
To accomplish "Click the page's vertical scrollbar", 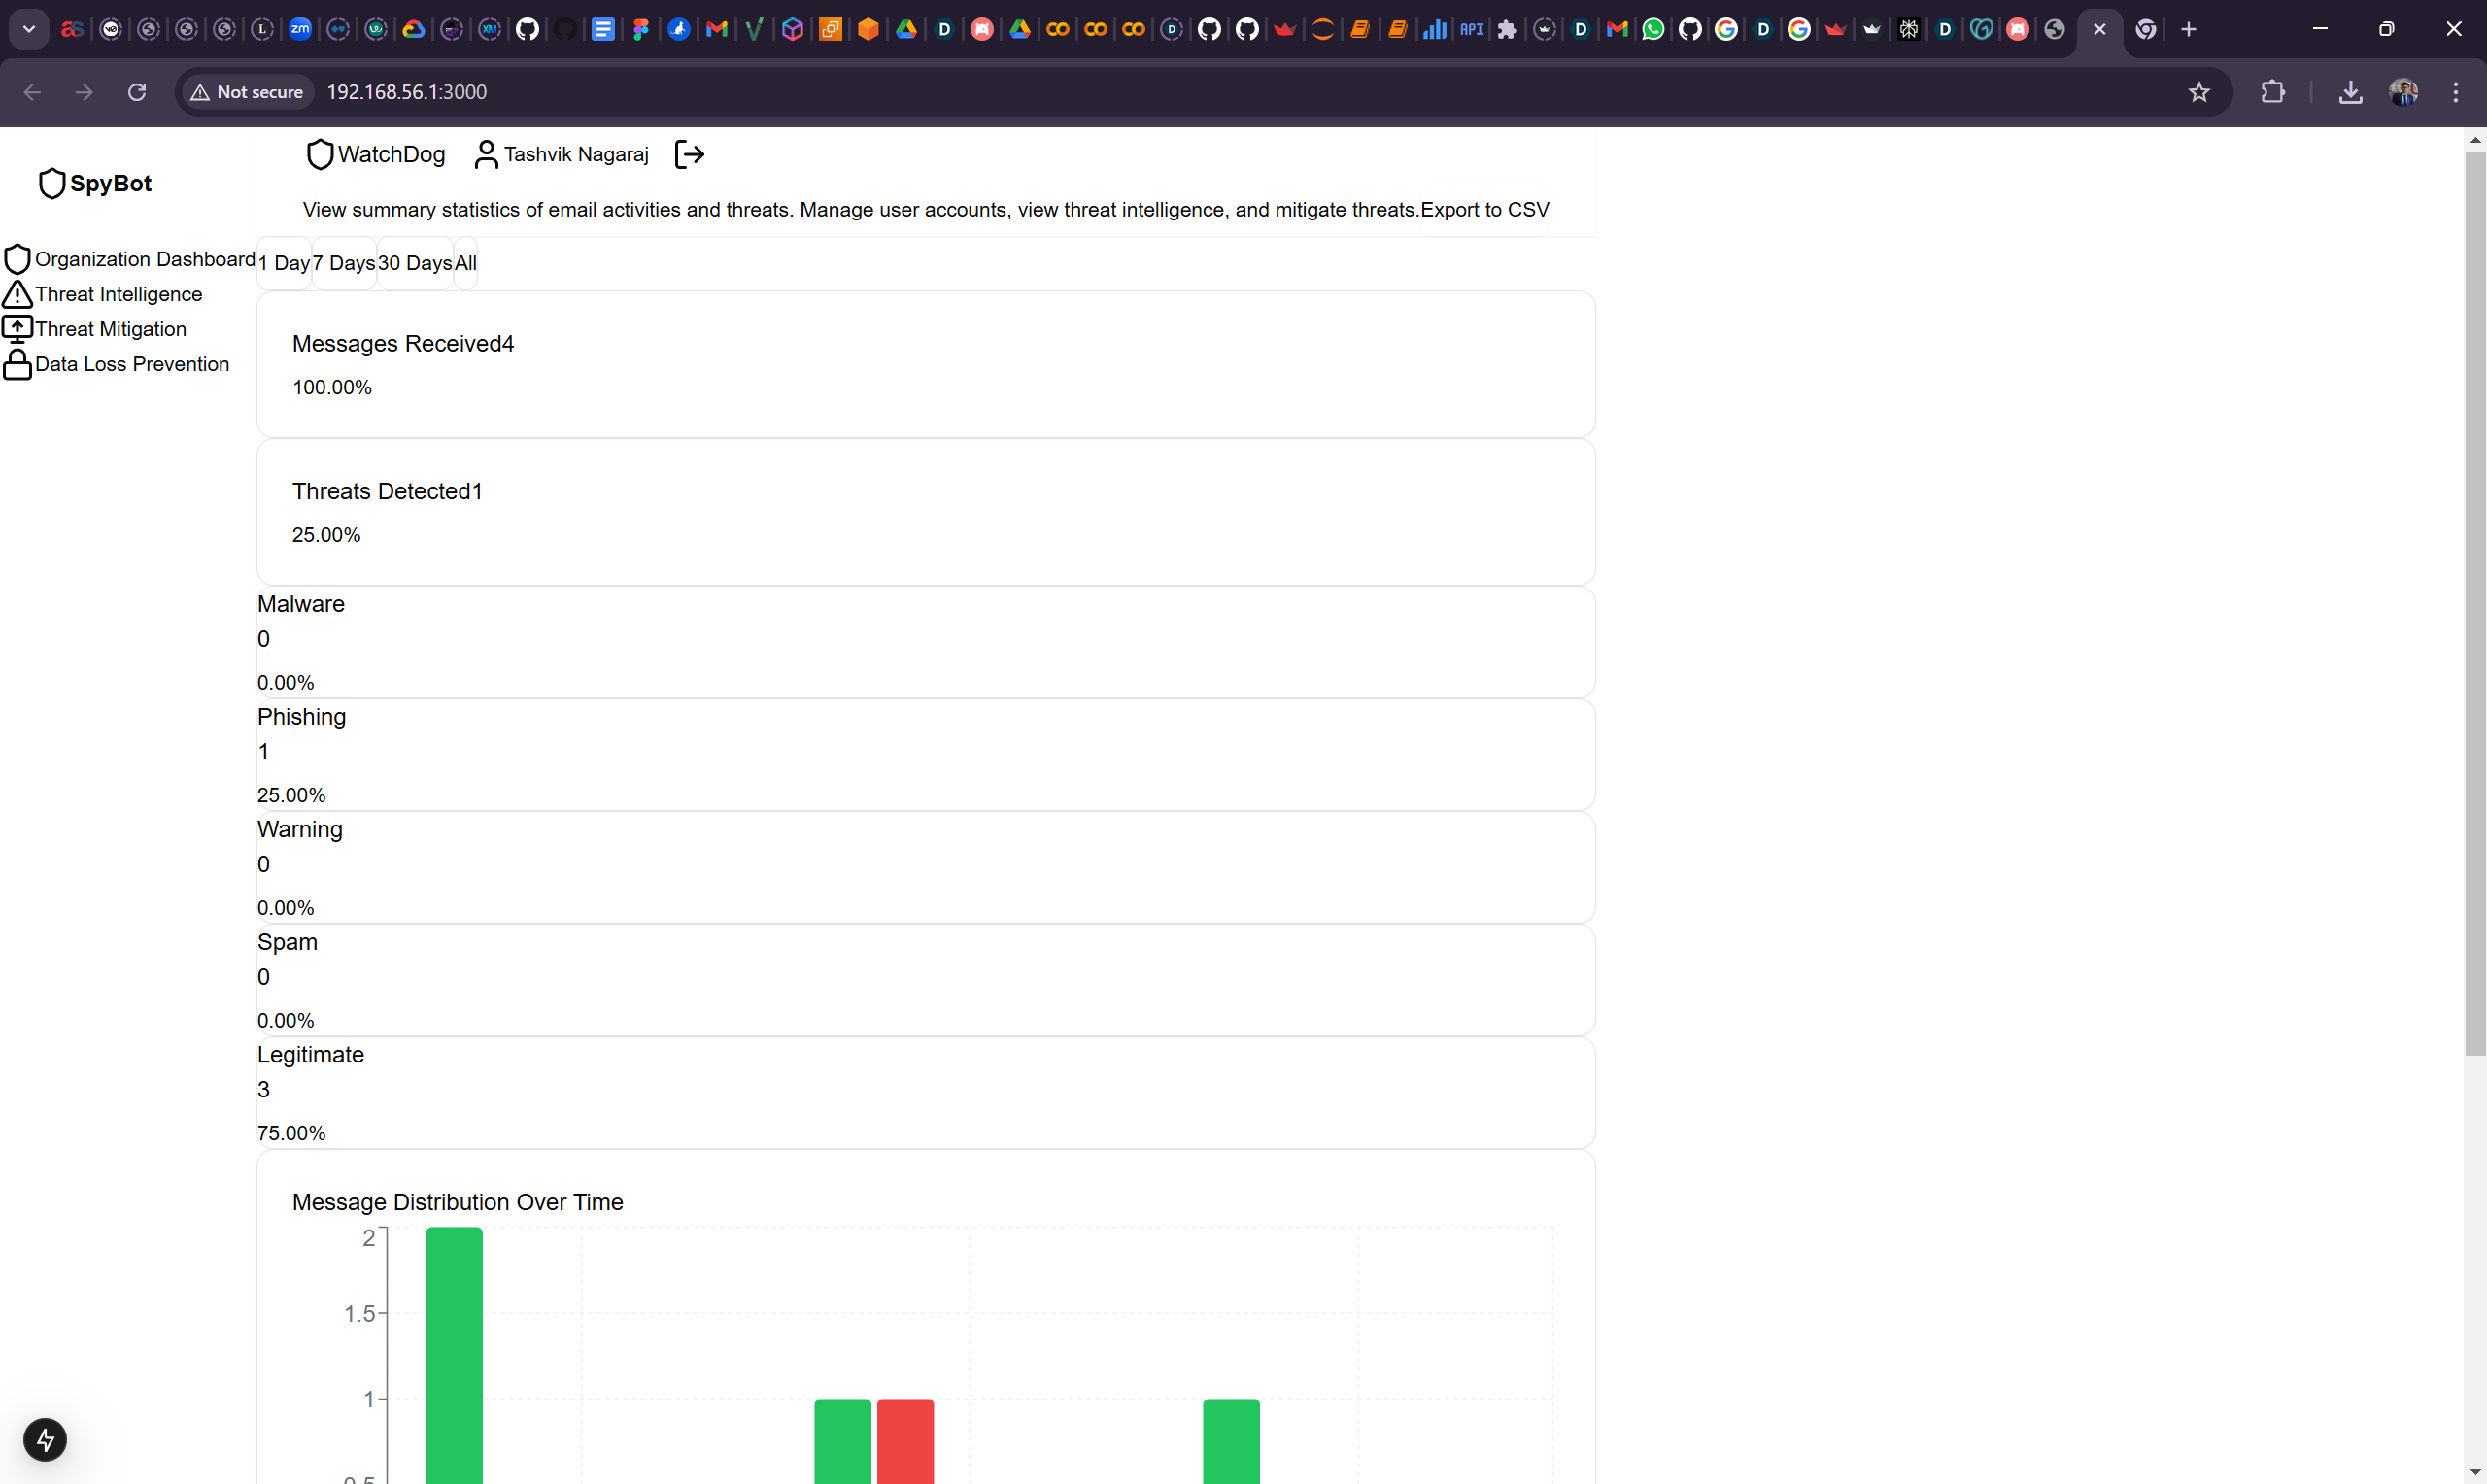I will coord(2475,600).
